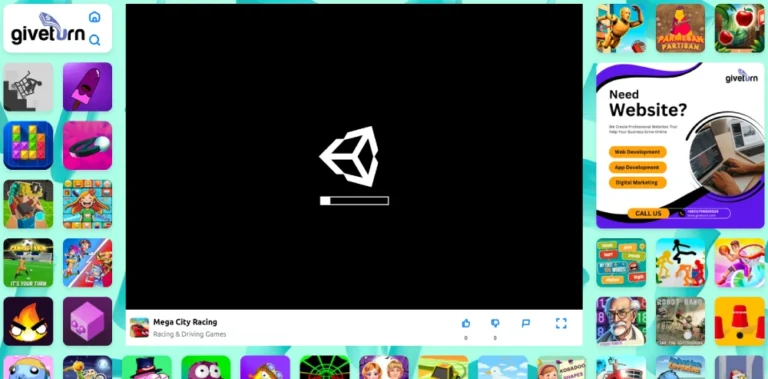The height and width of the screenshot is (379, 768).
Task: Open the cartoon kids versus game
Action: [87, 263]
